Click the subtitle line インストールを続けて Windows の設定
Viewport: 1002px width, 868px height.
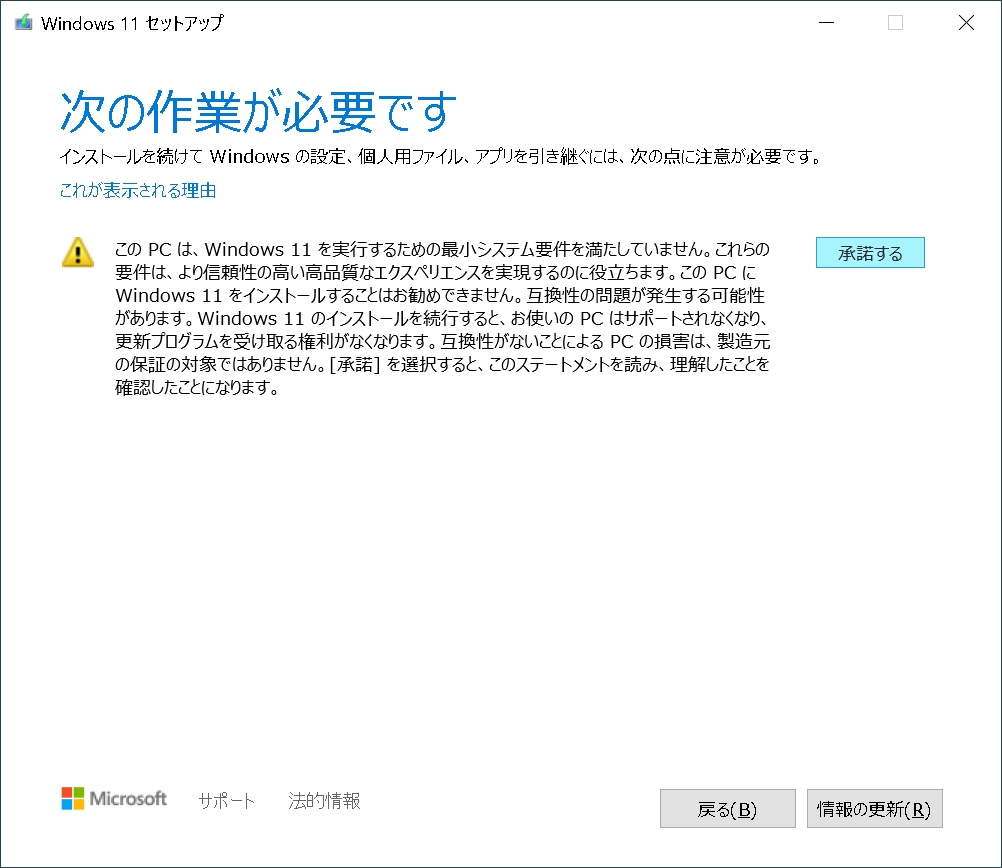pyautogui.click(x=440, y=156)
